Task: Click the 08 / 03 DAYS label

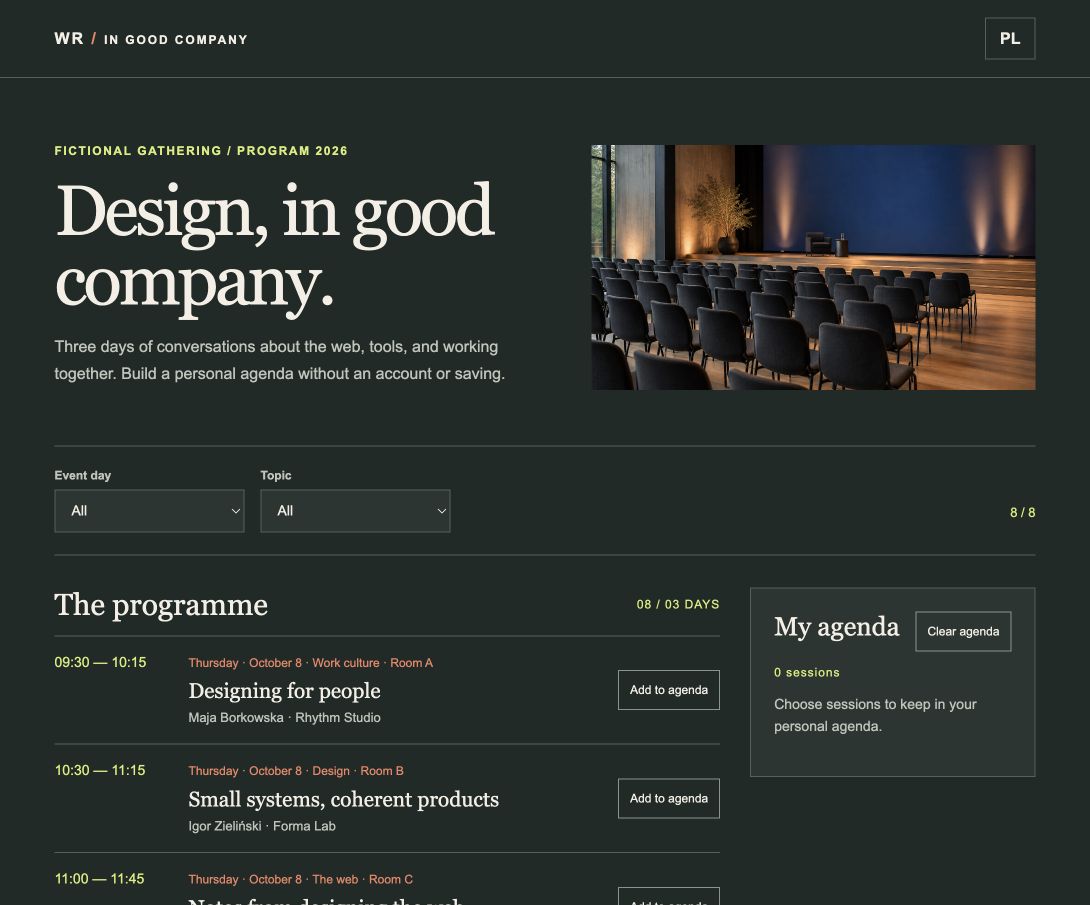Action: coord(678,604)
